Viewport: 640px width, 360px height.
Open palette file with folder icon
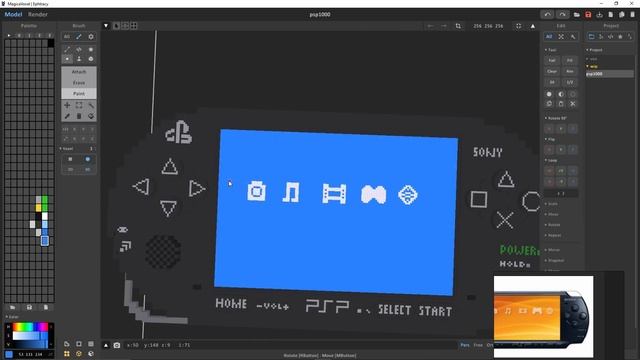coord(13,307)
